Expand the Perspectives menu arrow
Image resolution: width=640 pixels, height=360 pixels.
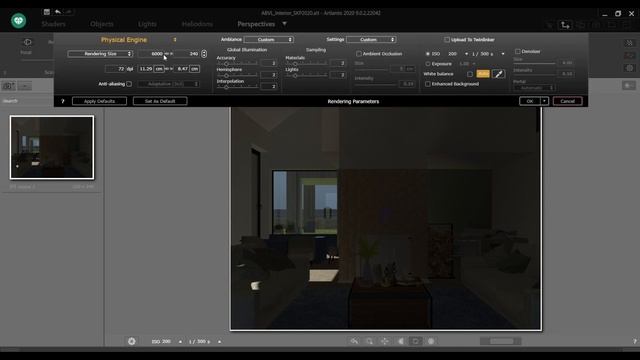284,24
